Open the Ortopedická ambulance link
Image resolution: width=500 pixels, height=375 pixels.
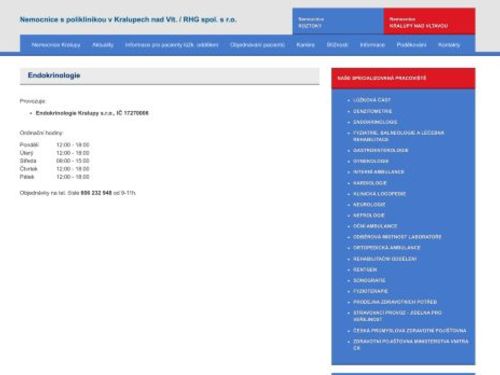pyautogui.click(x=387, y=248)
